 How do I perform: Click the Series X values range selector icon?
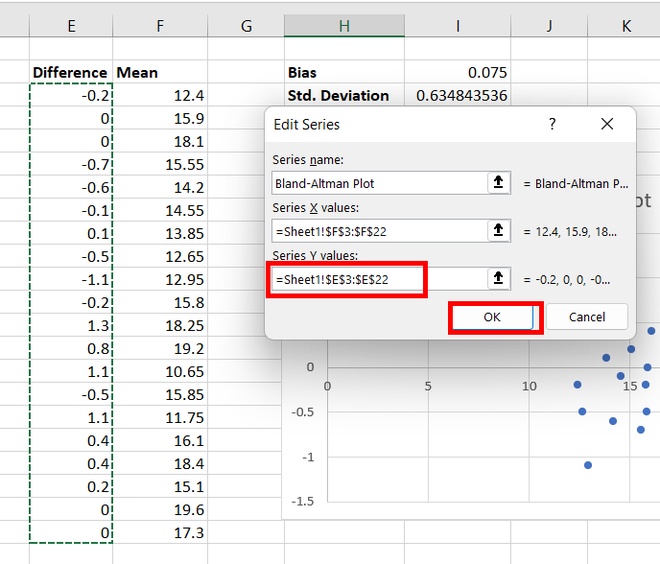(498, 230)
